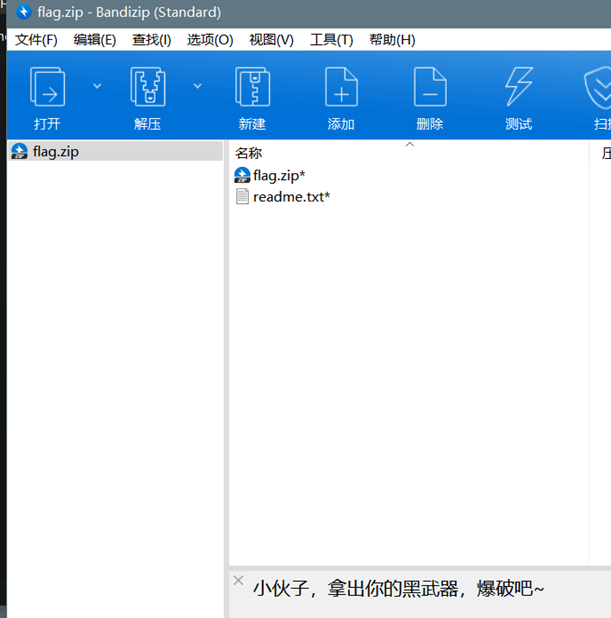
Task: Click the Scan shield icon in toolbar
Action: point(599,88)
